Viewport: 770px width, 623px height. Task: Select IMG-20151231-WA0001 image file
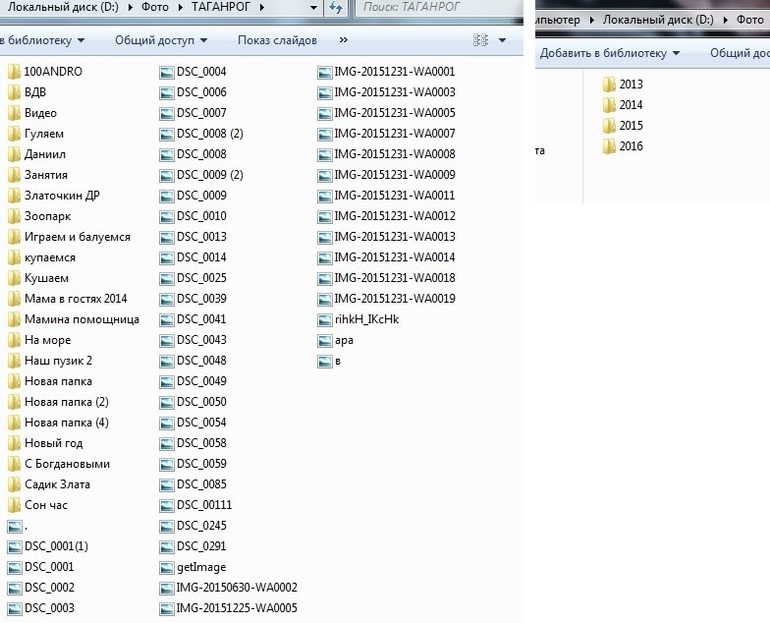pos(394,71)
